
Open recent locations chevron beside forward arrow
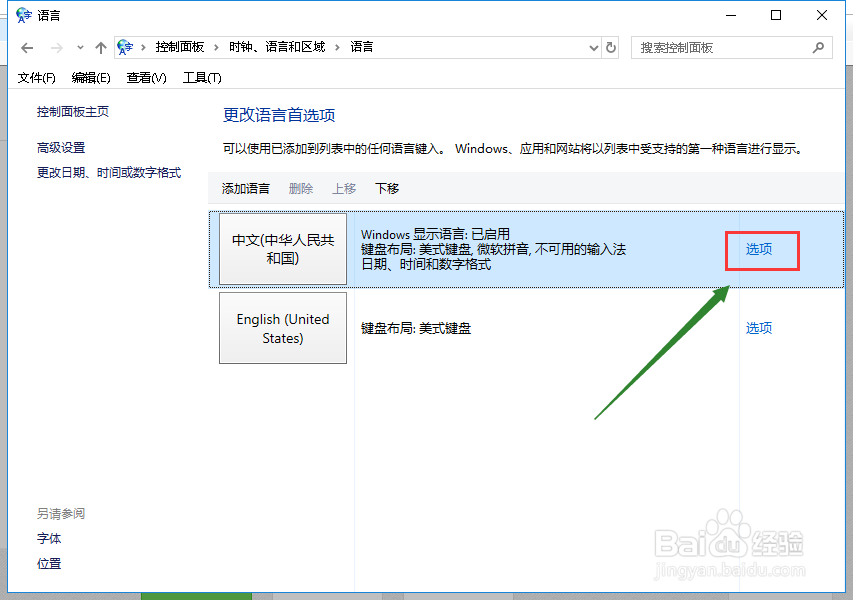click(x=79, y=47)
